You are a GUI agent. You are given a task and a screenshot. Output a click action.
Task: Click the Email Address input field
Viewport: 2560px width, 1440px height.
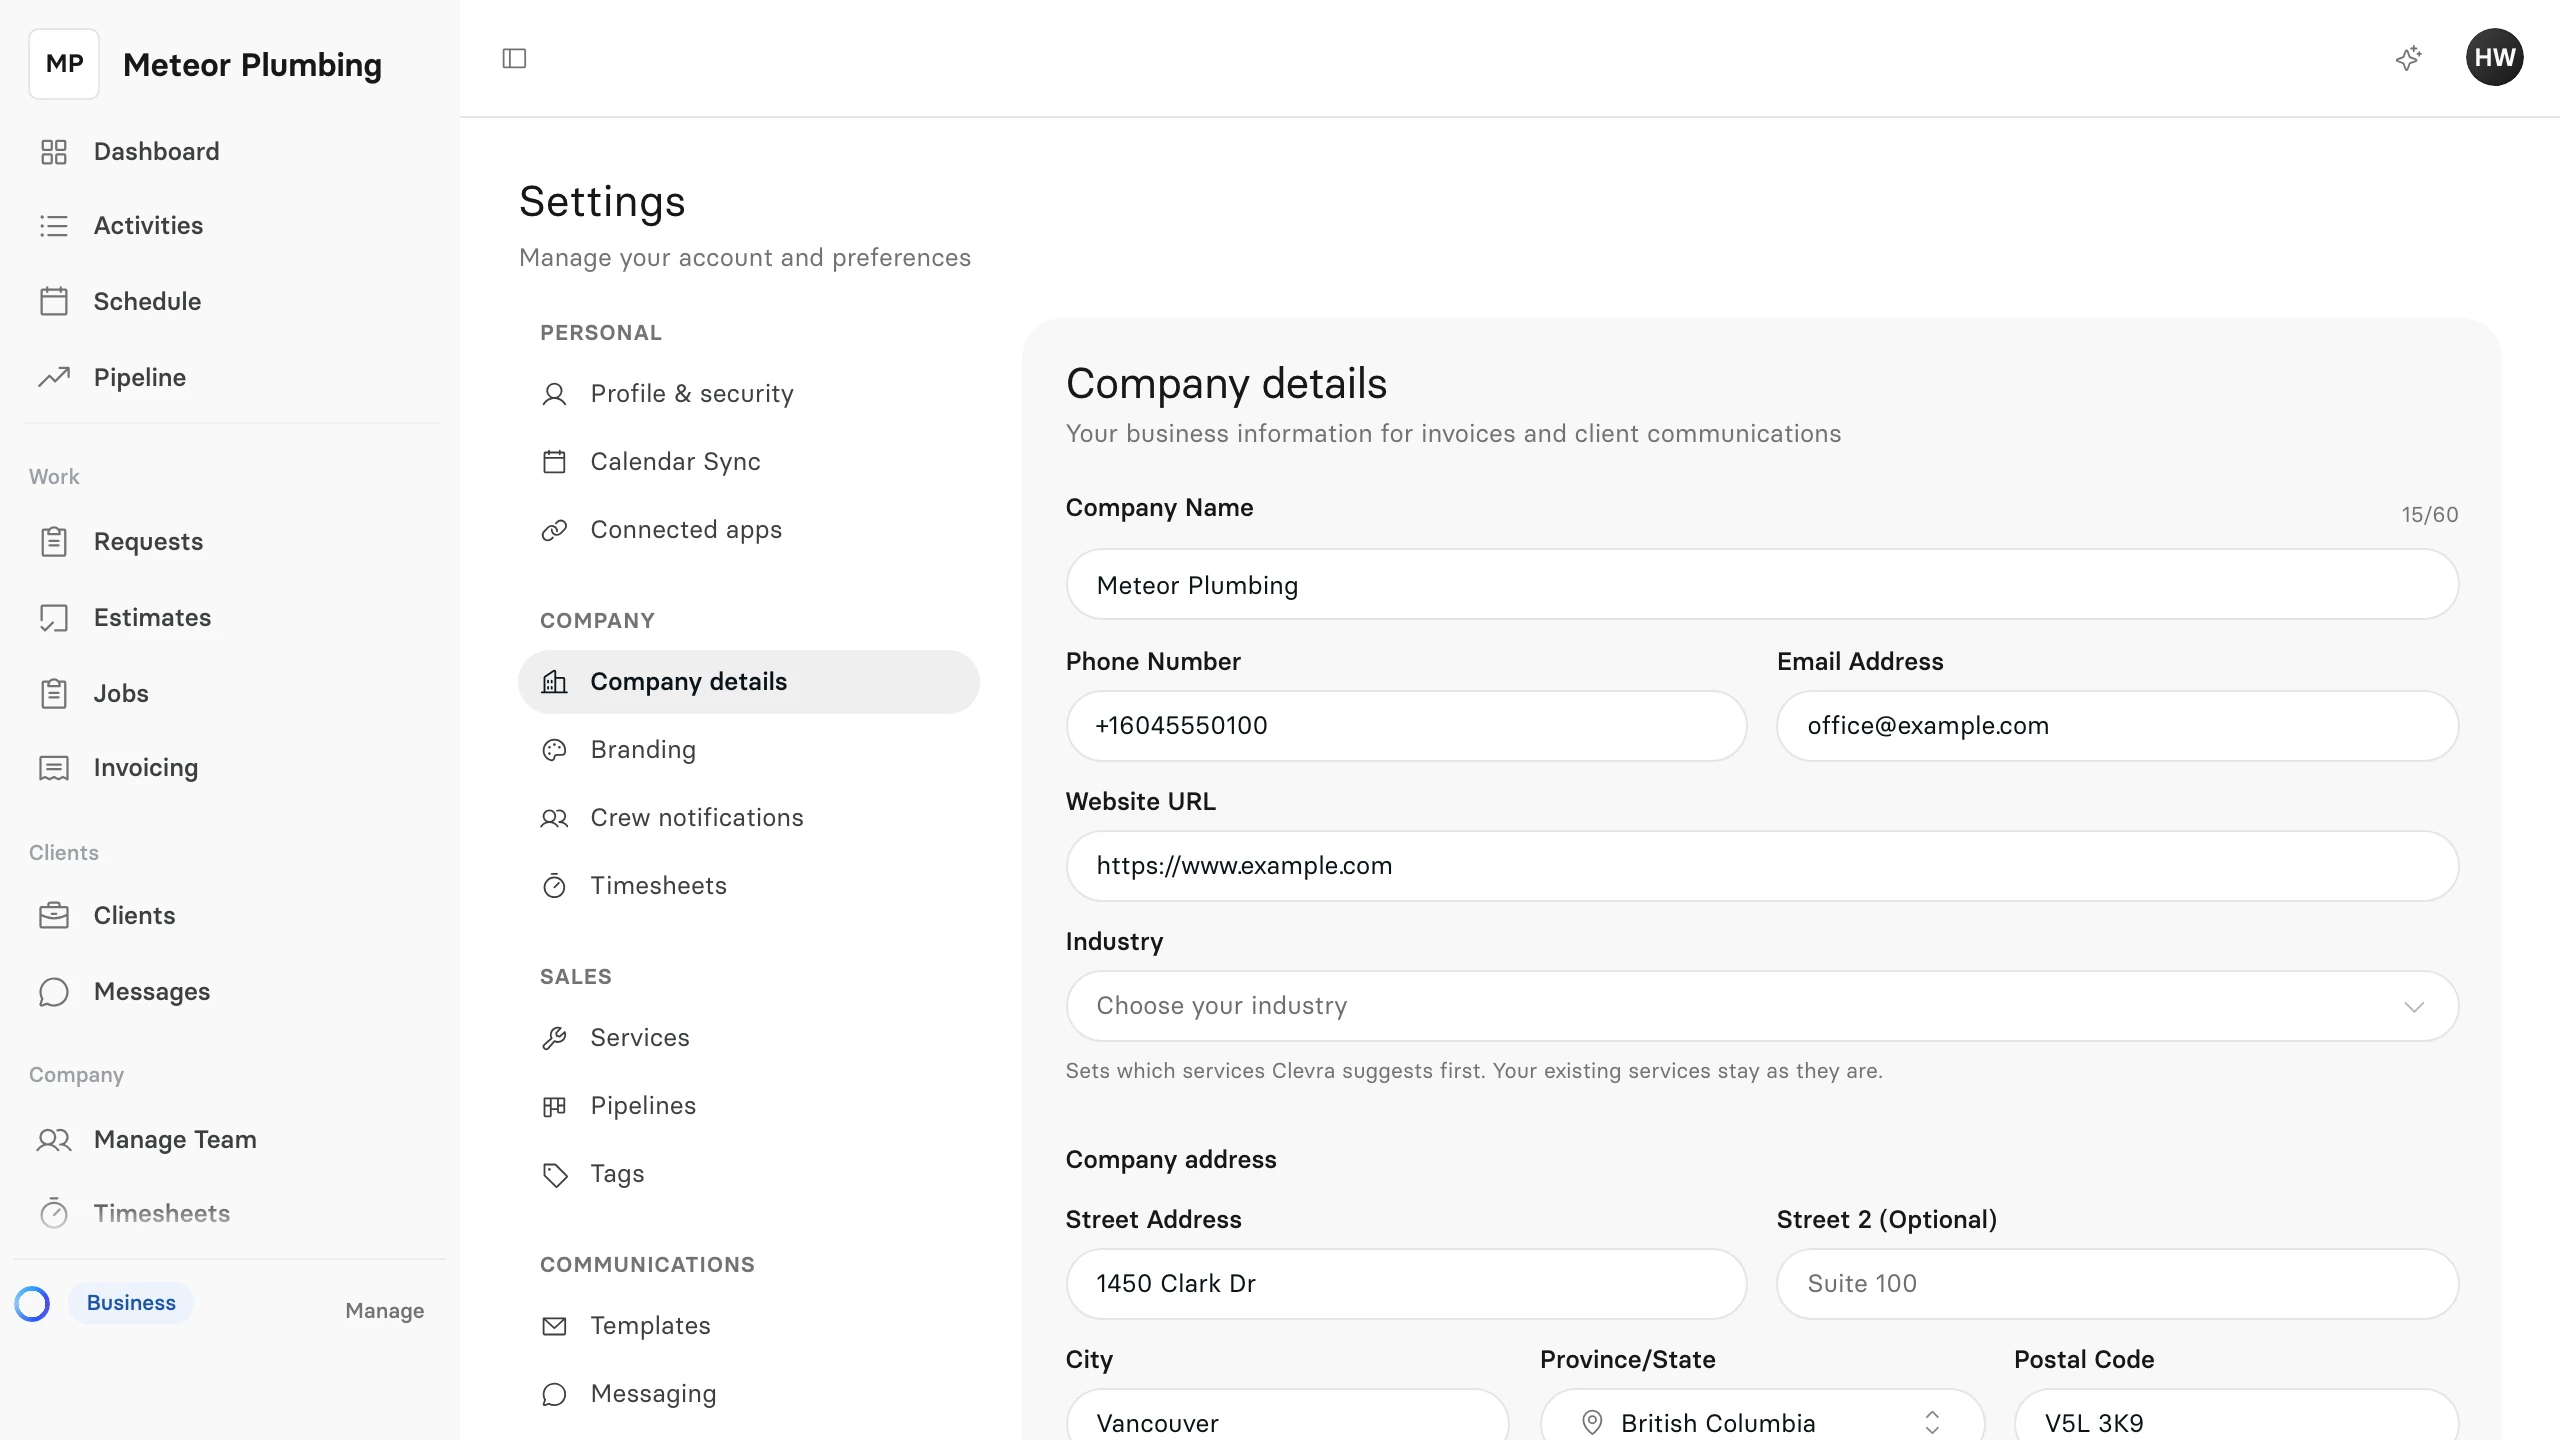[x=2118, y=726]
